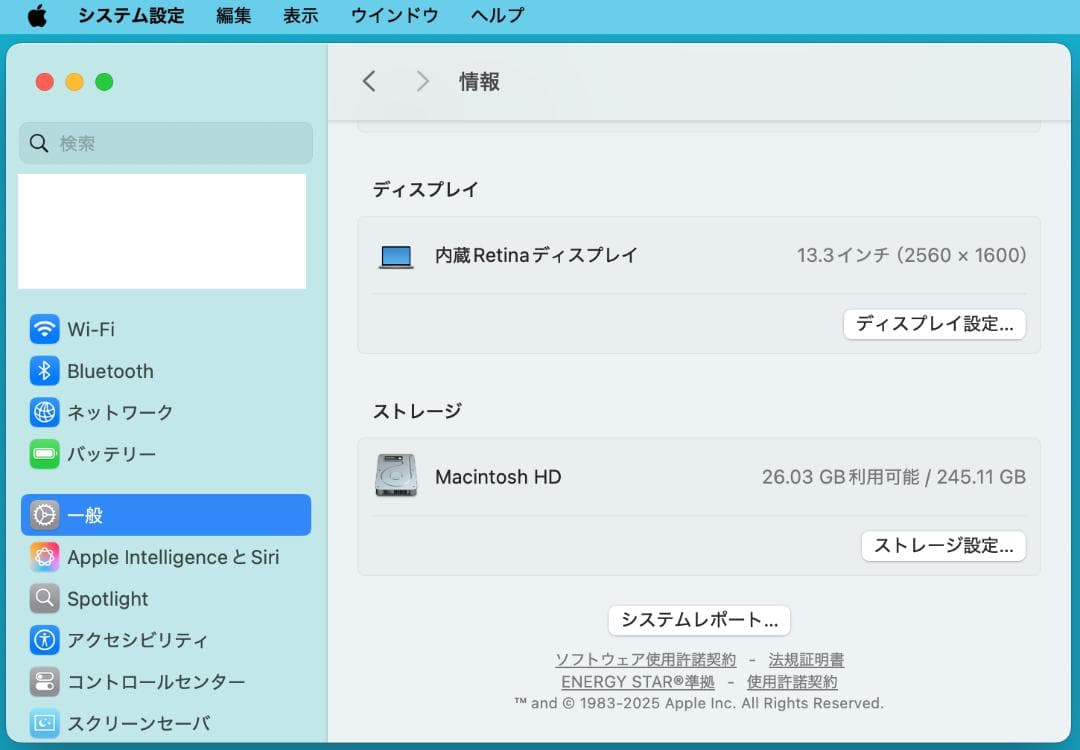Select the アクセシビリティ icon
Viewport: 1080px width, 750px height.
44,640
